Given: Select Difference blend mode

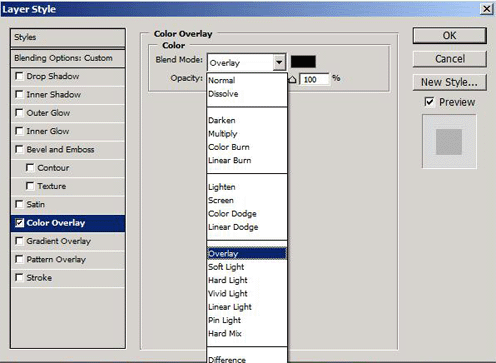Looking at the screenshot, I should tap(247, 359).
